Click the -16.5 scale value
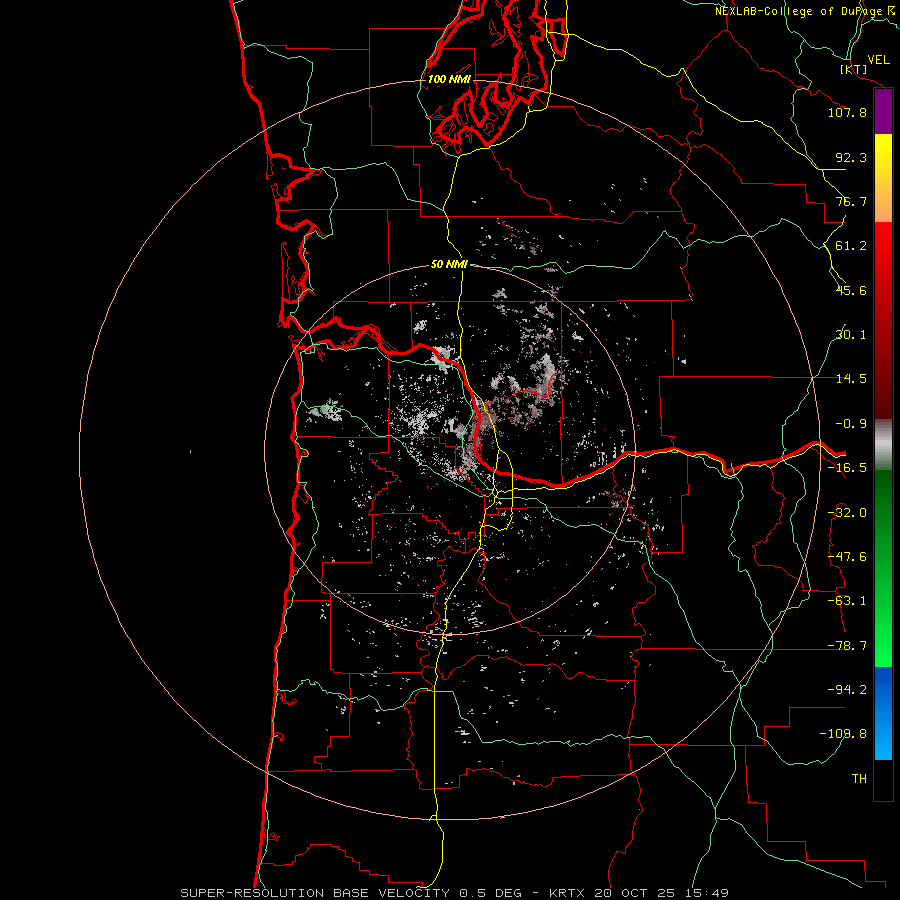Screen dimensions: 900x900 point(847,468)
